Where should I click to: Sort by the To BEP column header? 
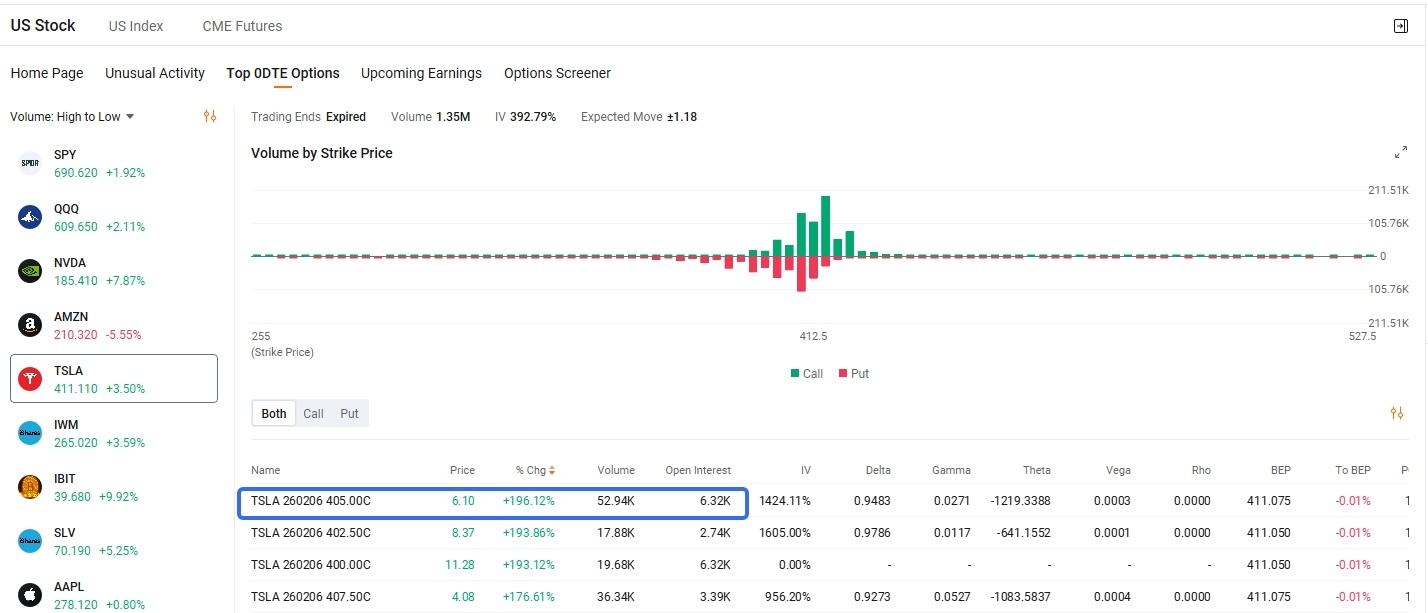(x=1353, y=470)
